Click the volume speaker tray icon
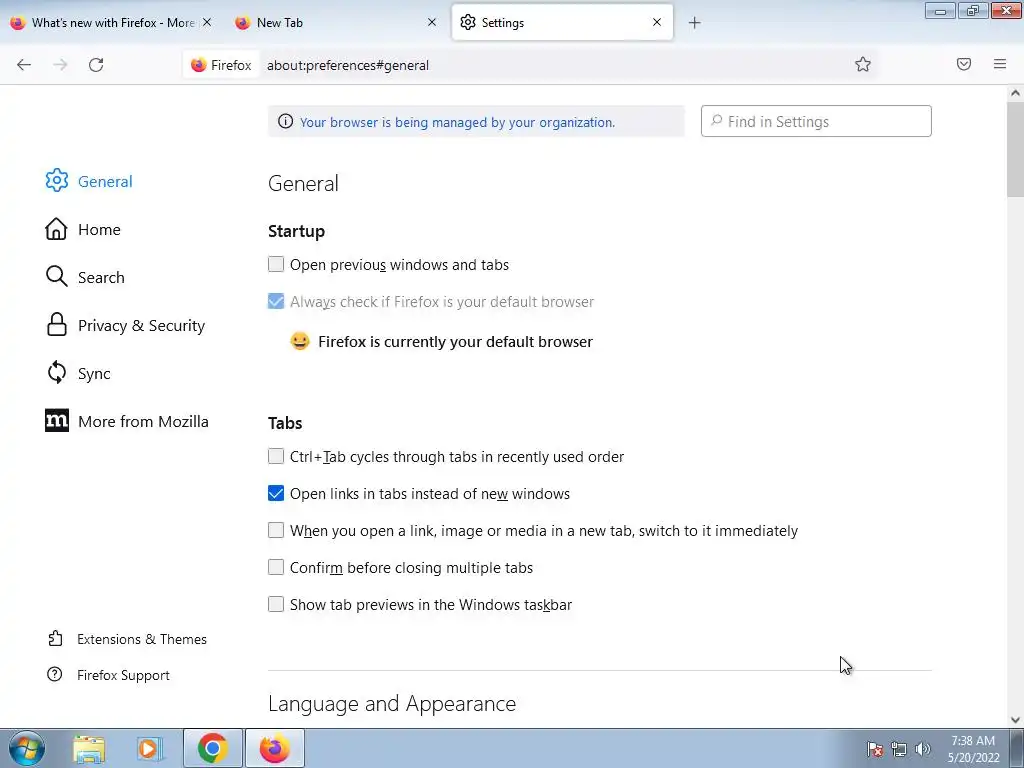The height and width of the screenshot is (768, 1024). click(923, 748)
